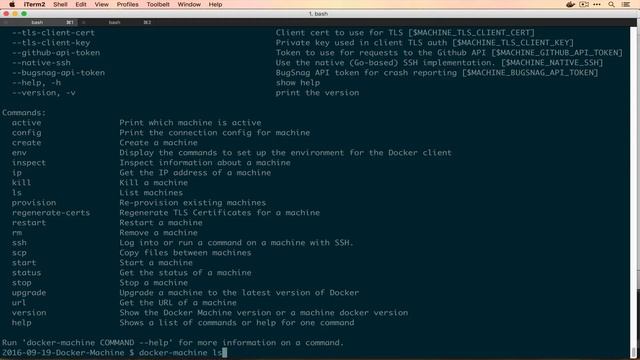Click the 'restart' command name
640x360 pixels.
tap(29, 222)
